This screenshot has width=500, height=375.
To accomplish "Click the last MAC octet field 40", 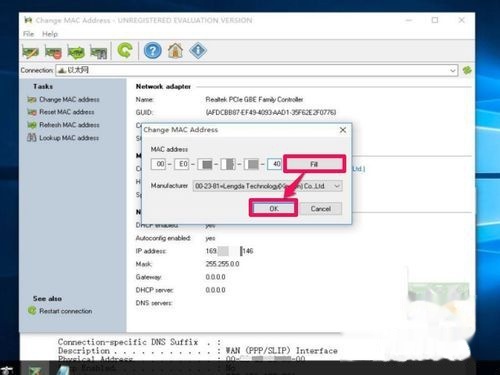I will pos(275,164).
